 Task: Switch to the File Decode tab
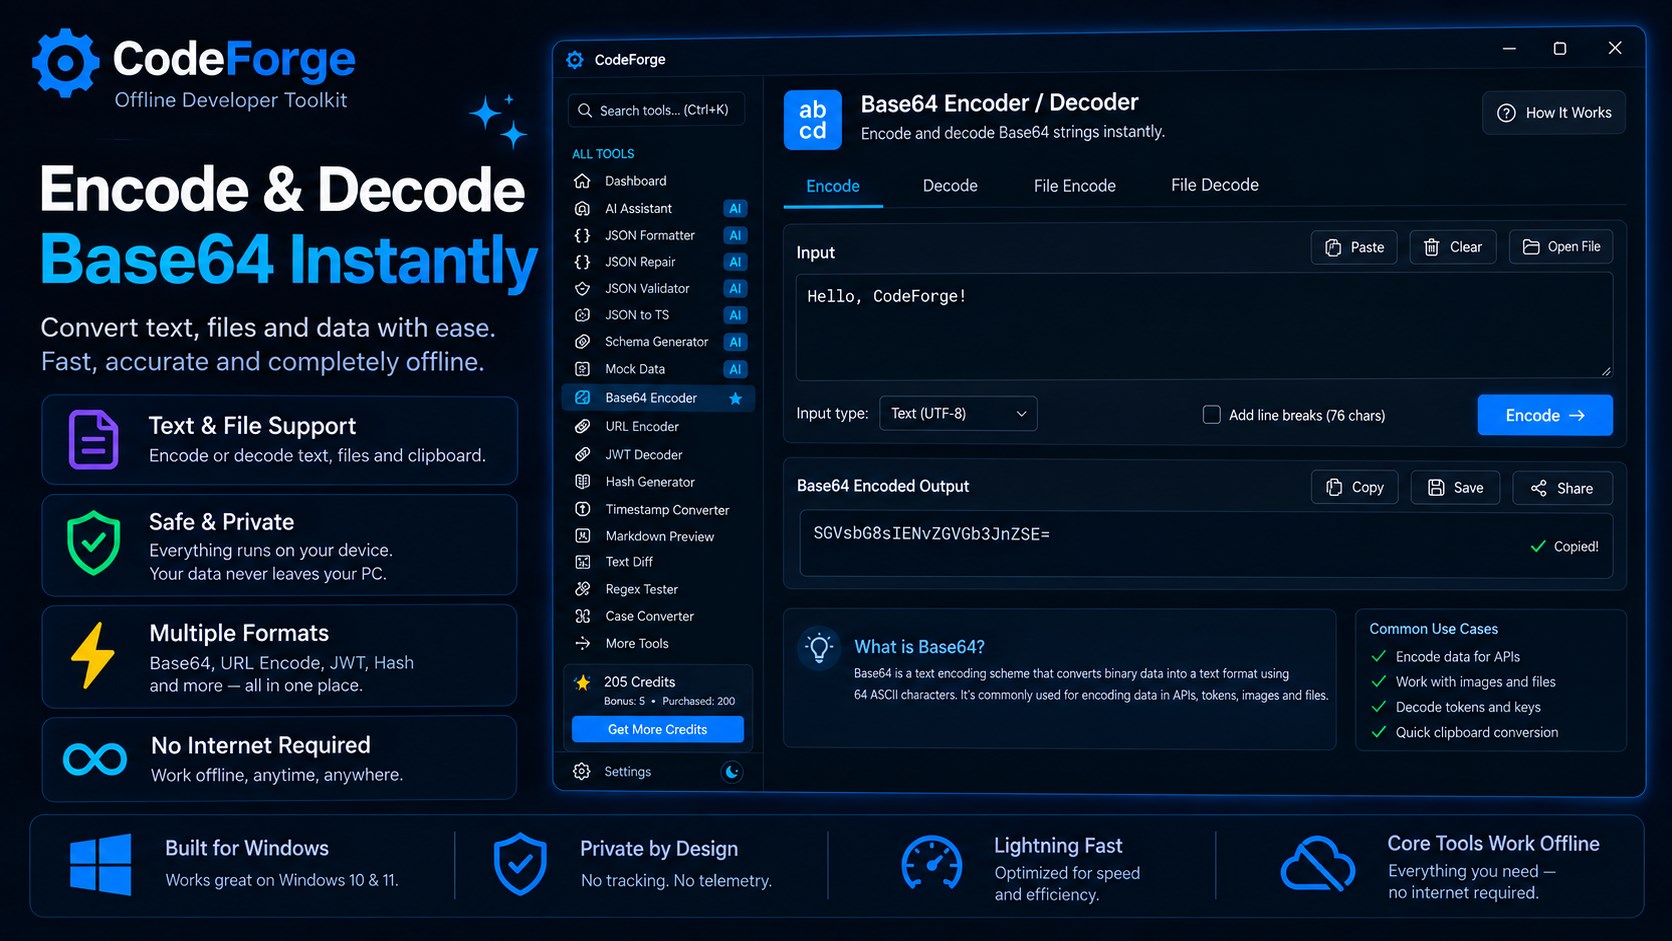click(1215, 186)
